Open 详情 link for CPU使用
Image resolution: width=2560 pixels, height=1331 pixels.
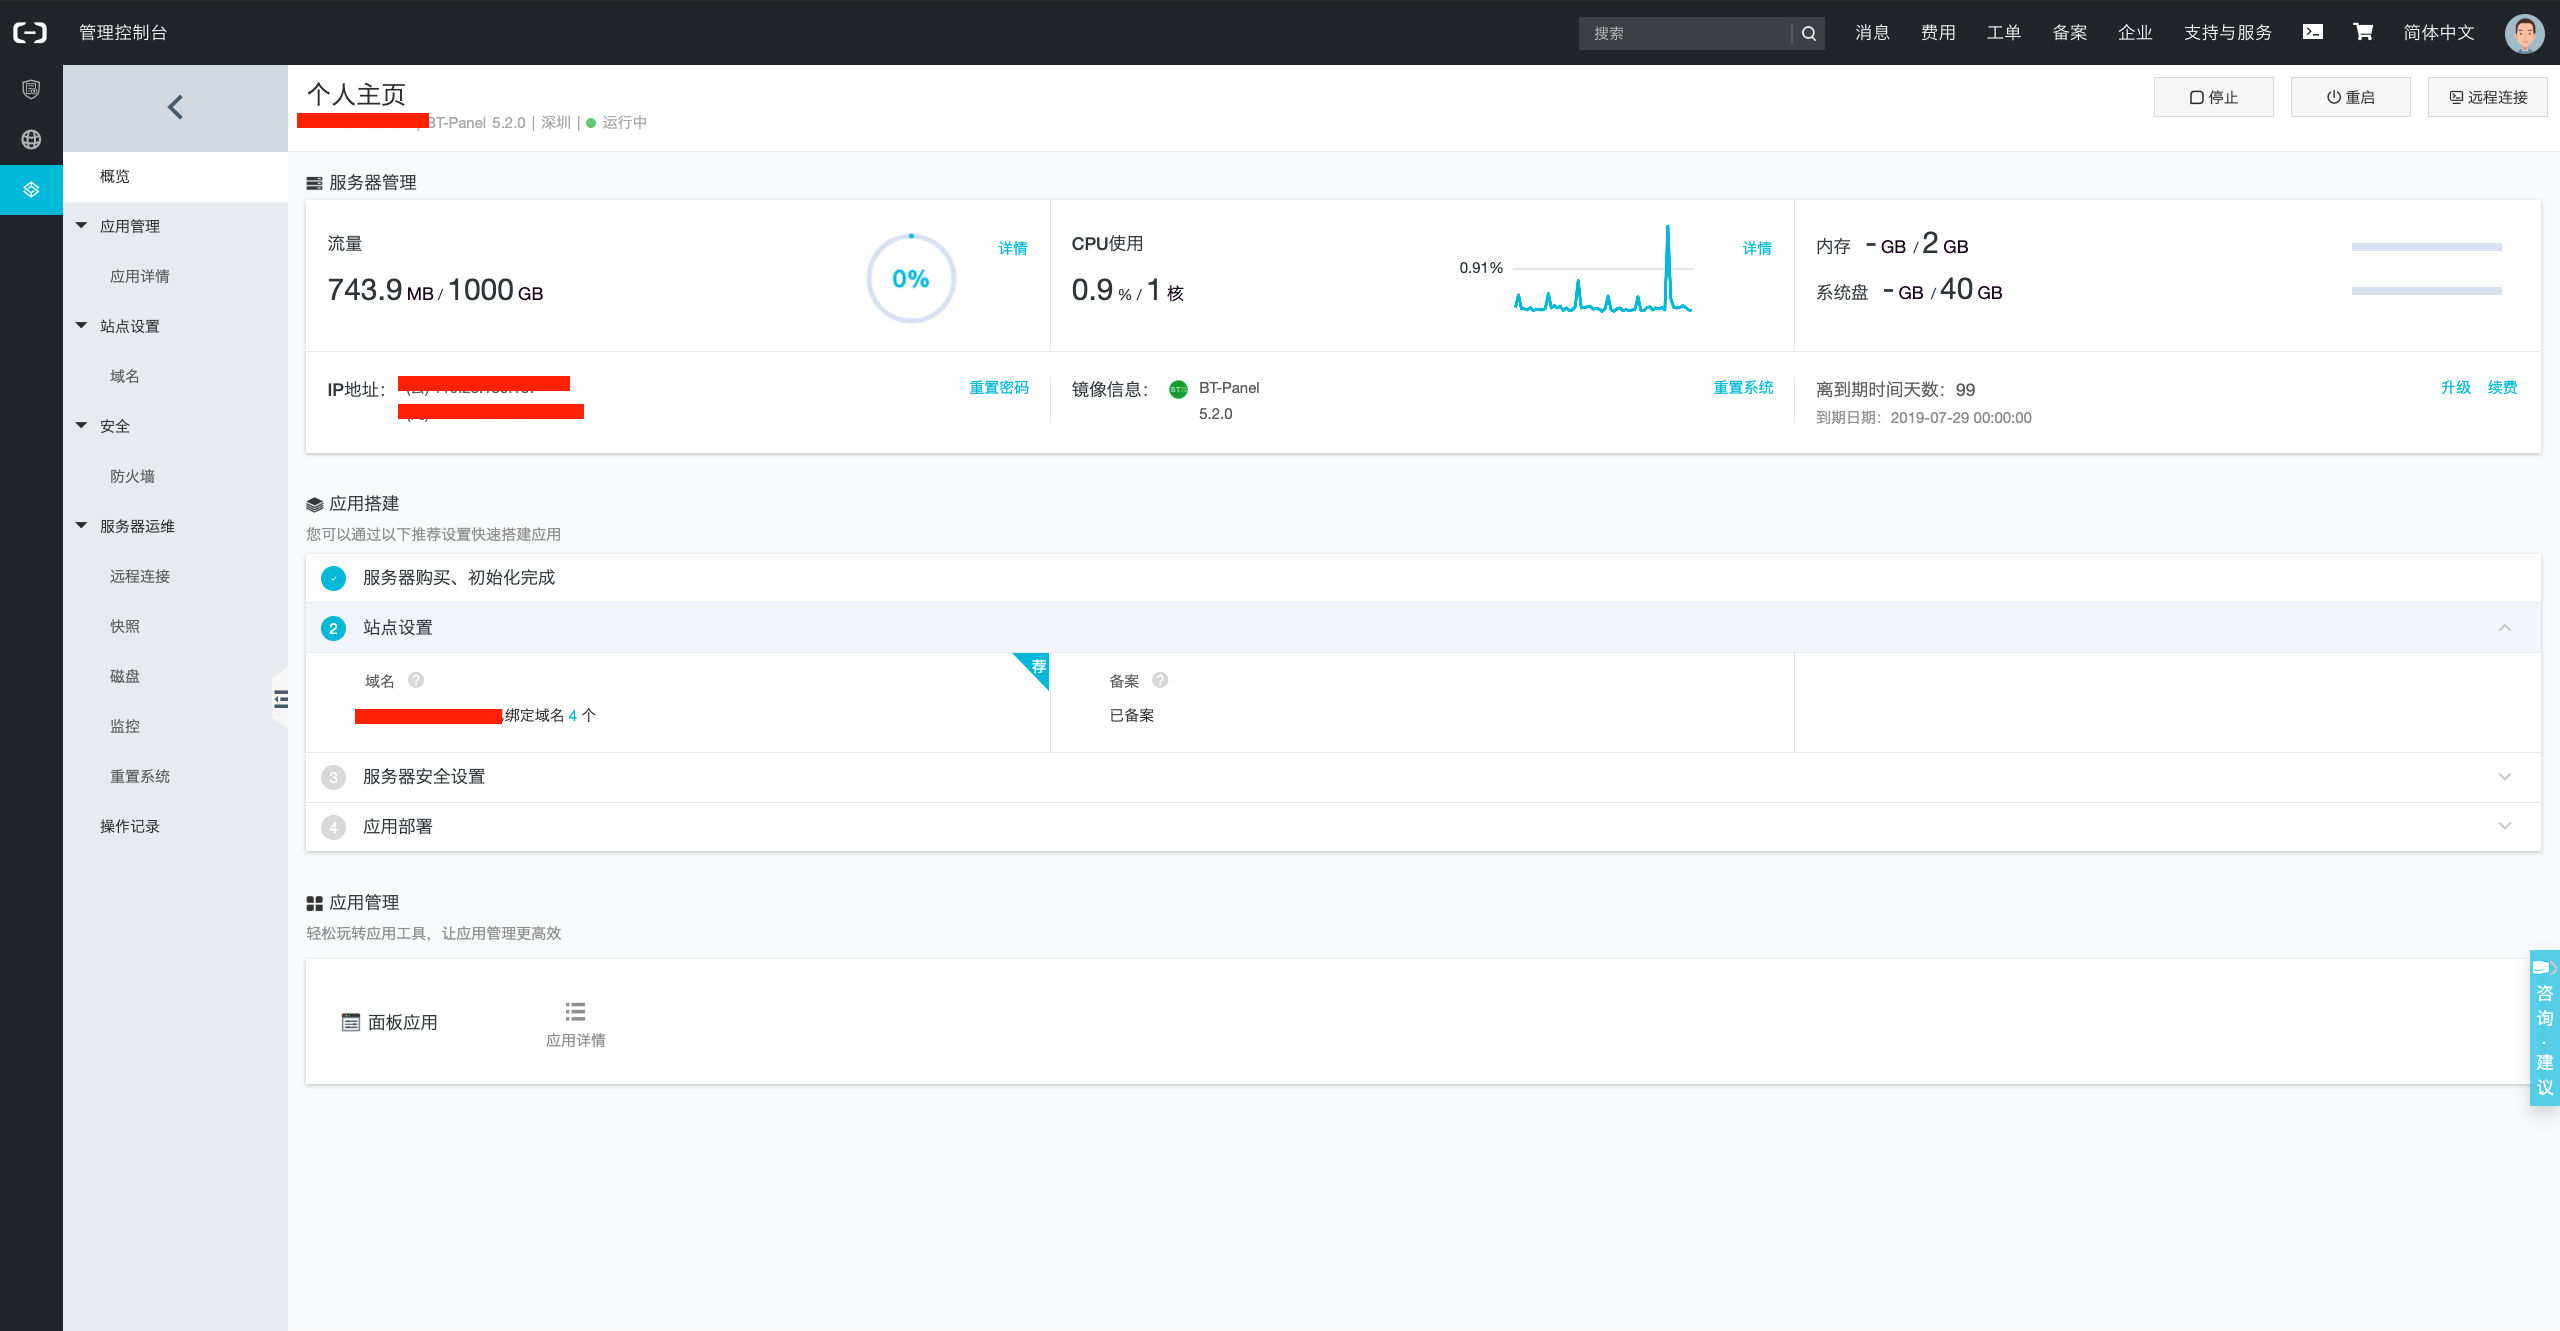[1757, 248]
